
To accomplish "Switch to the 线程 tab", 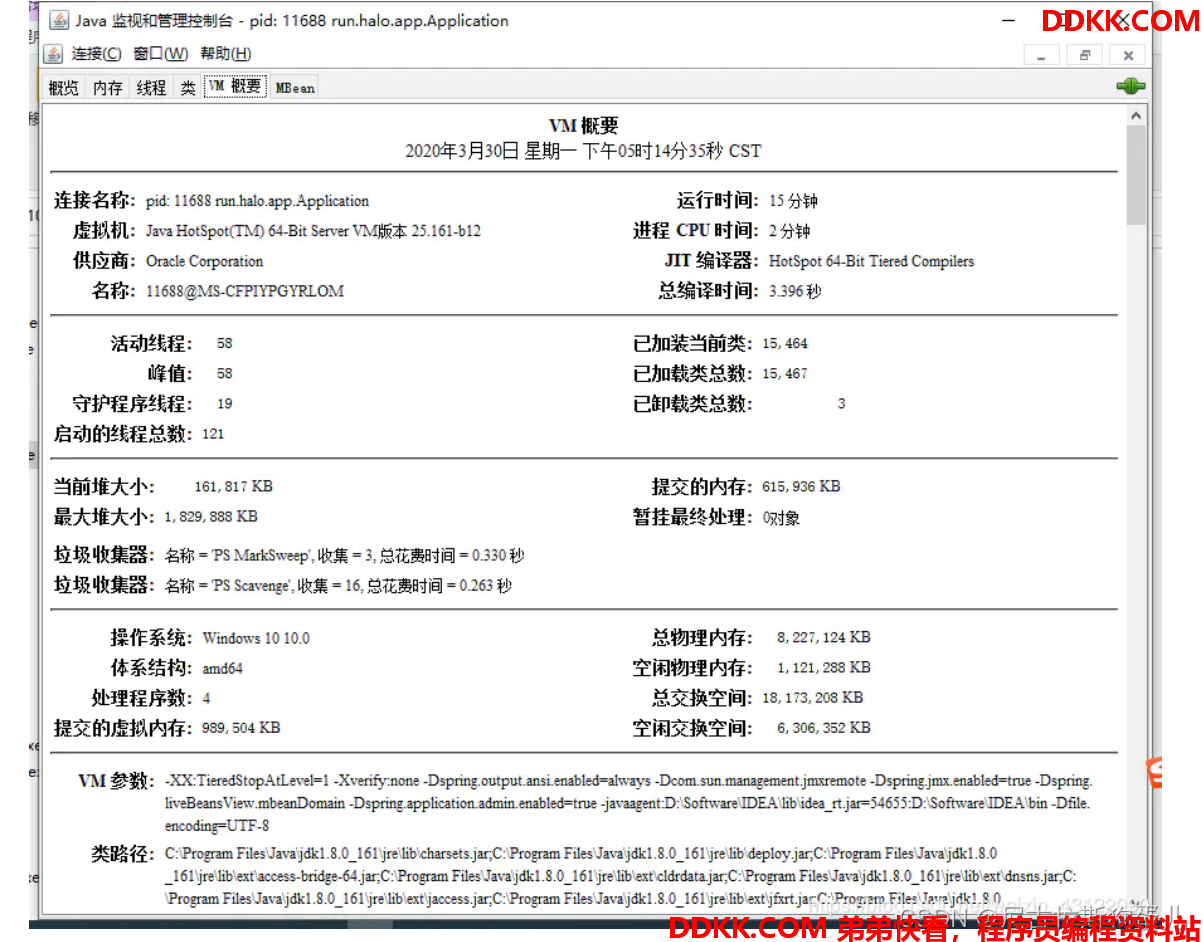I will pyautogui.click(x=151, y=88).
